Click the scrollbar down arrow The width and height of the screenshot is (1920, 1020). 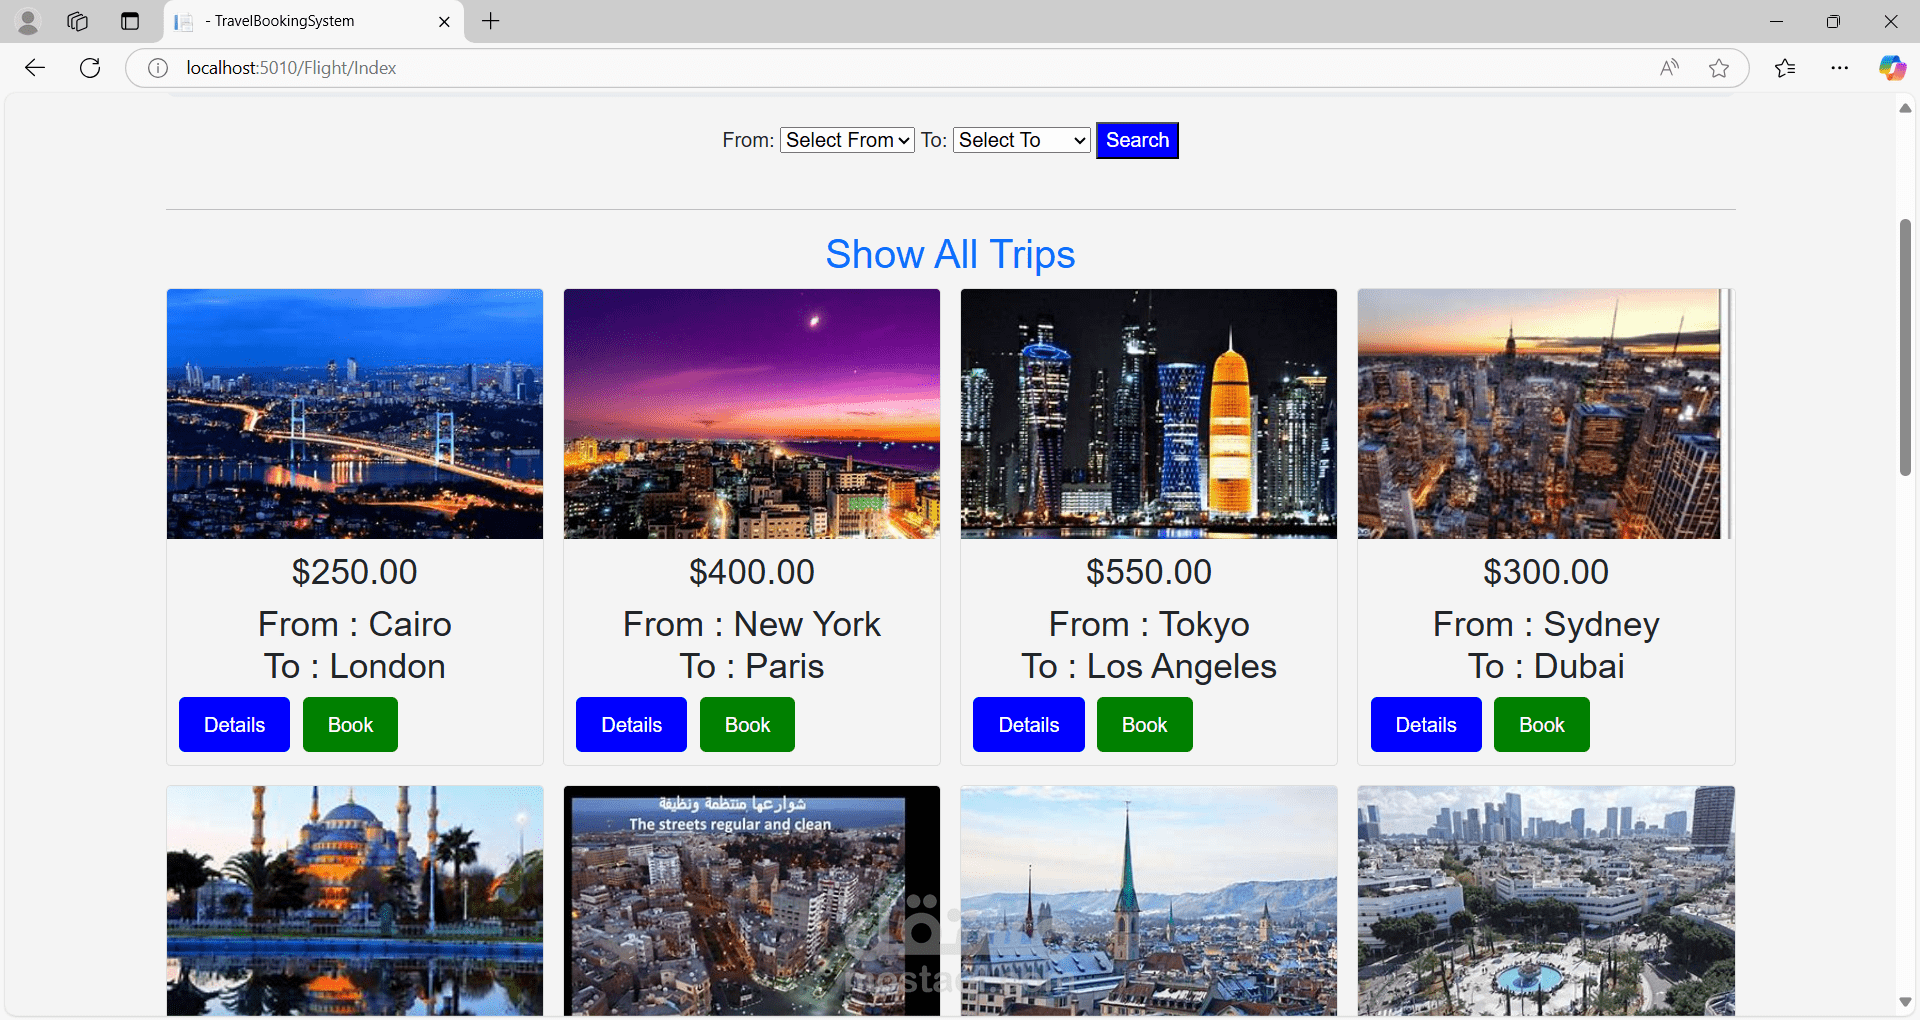1905,1002
